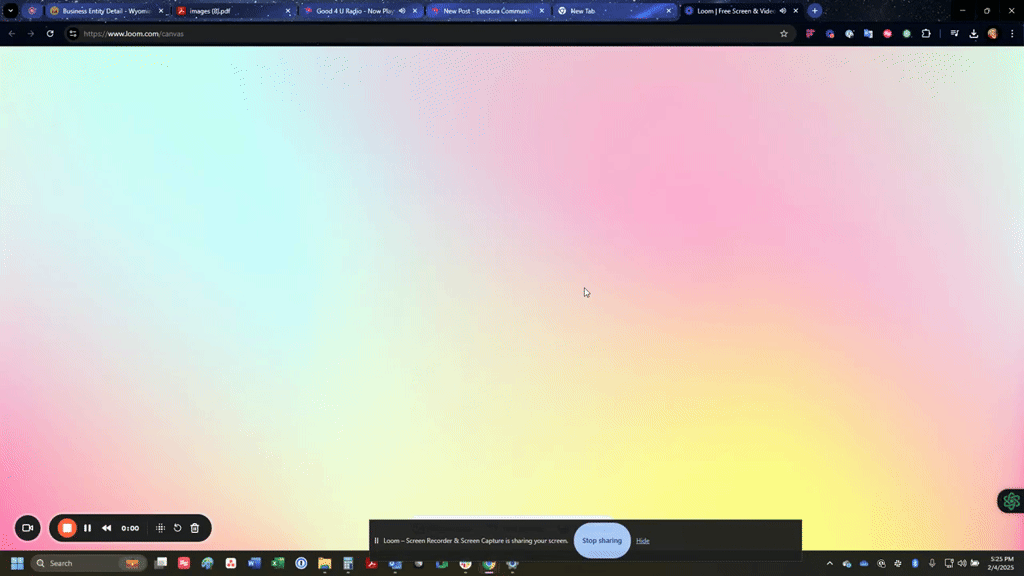Click the microphone tray icon
The width and height of the screenshot is (1024, 576).
[932, 563]
